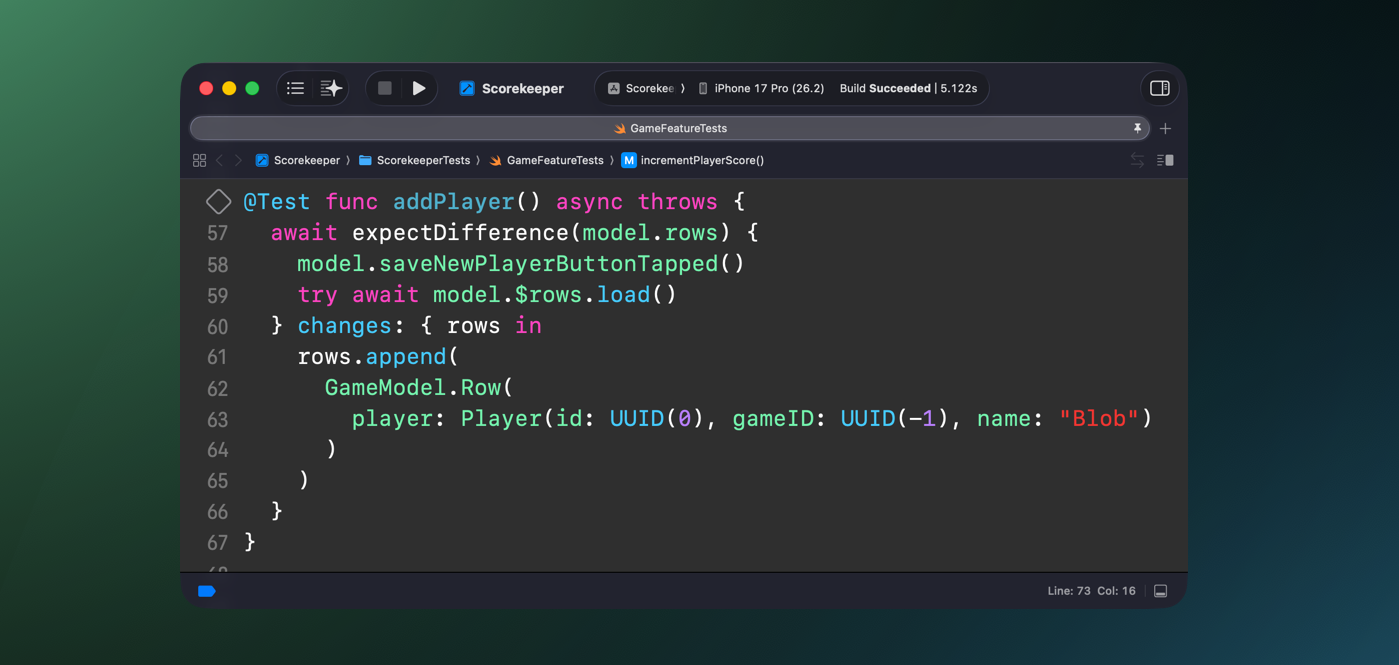Click the pin icon on the tab
The image size is (1399, 665).
coord(1137,128)
